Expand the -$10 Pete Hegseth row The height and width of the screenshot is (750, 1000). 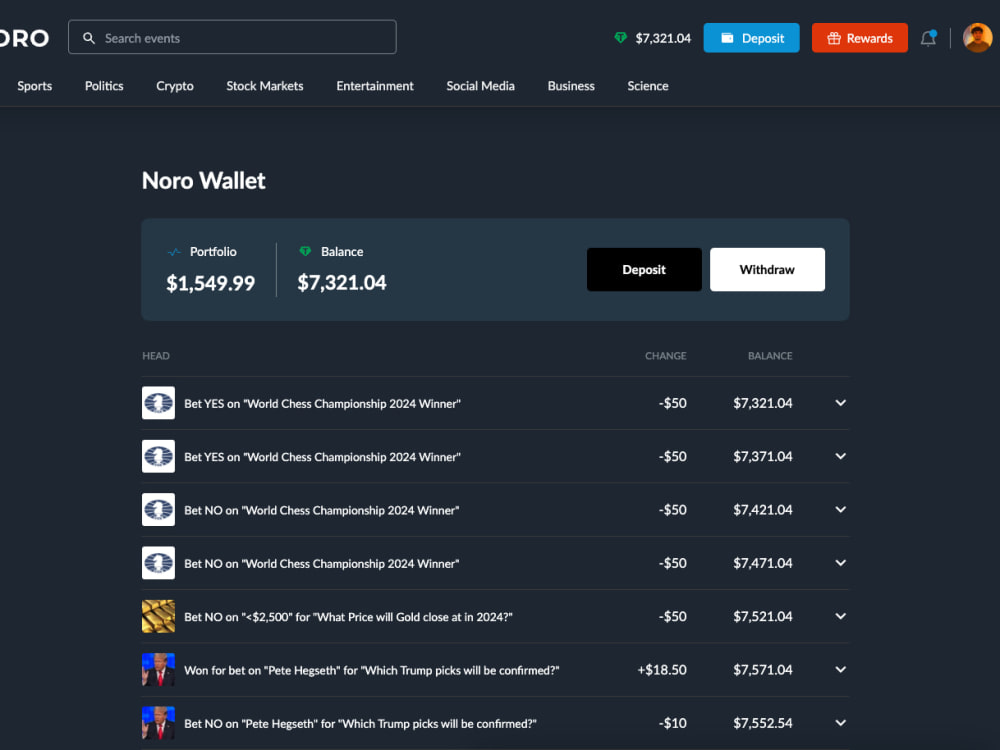841,723
